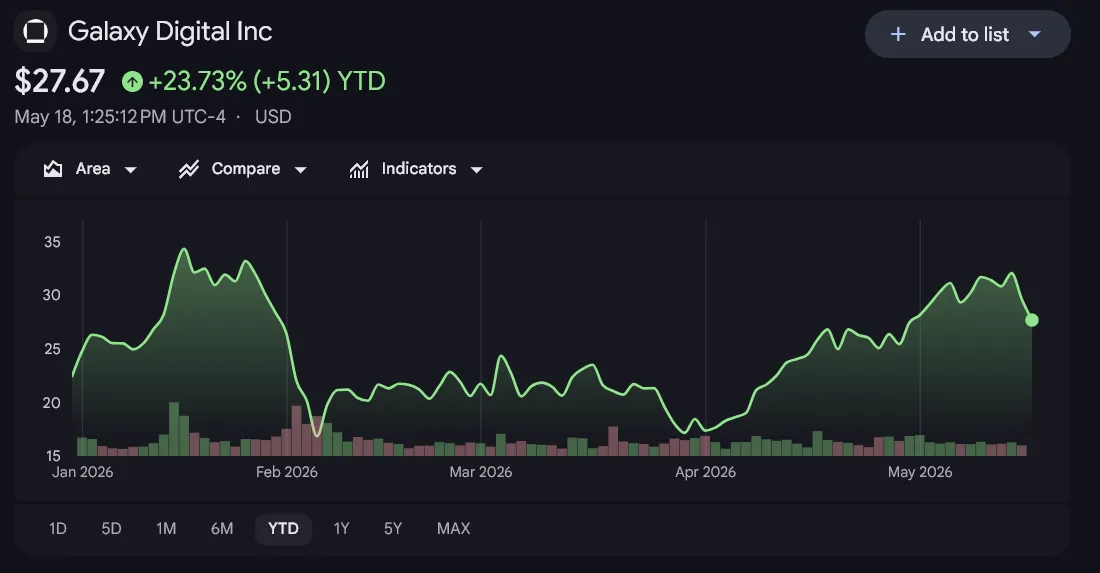Click the 25 y-axis value
This screenshot has width=1100, height=573.
click(x=52, y=349)
